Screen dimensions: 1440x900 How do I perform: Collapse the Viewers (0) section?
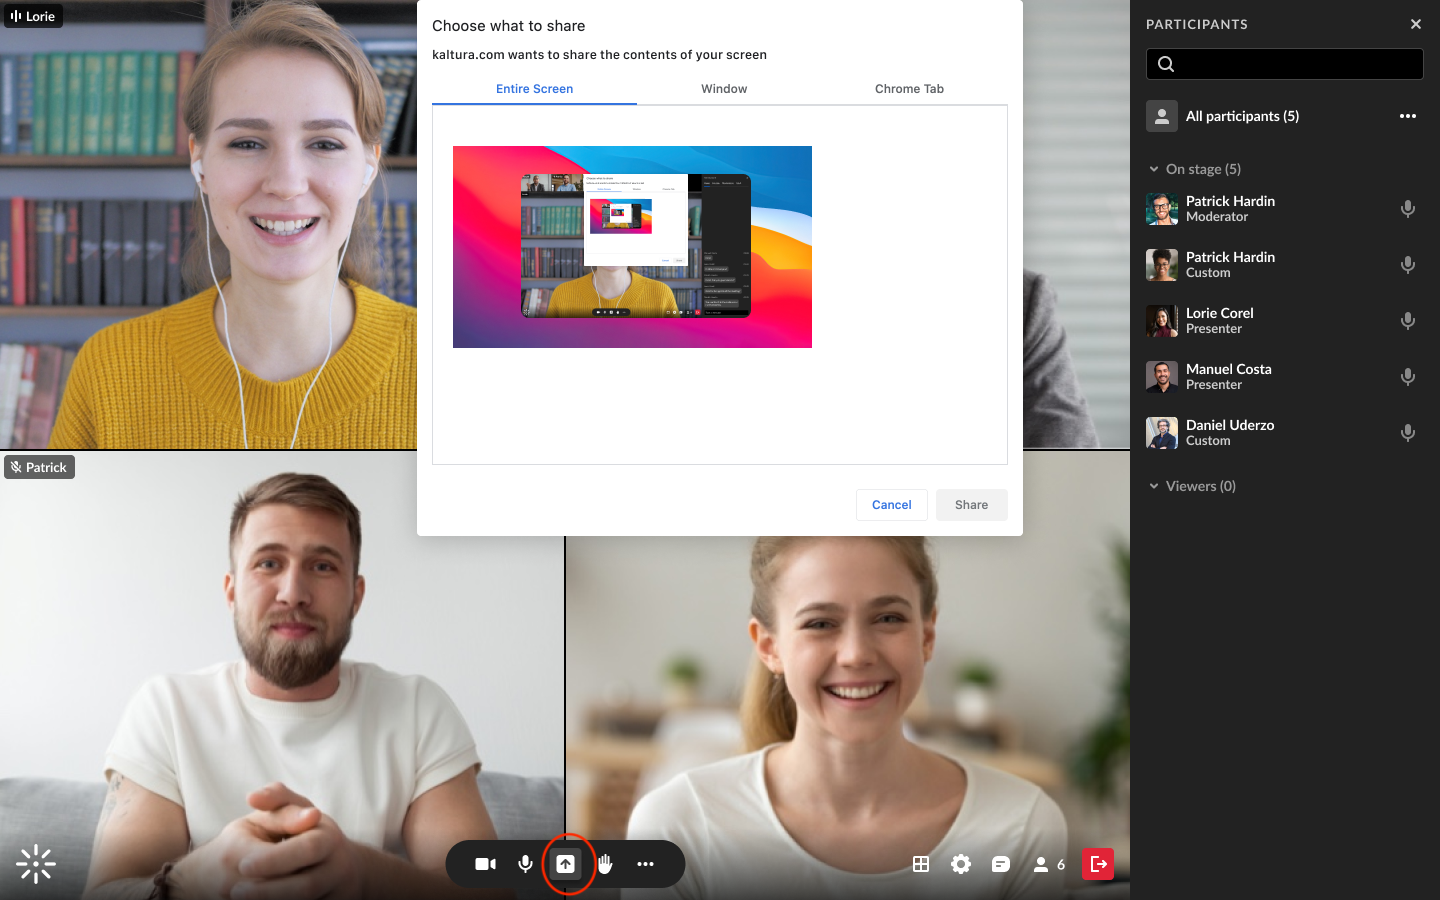click(x=1154, y=486)
